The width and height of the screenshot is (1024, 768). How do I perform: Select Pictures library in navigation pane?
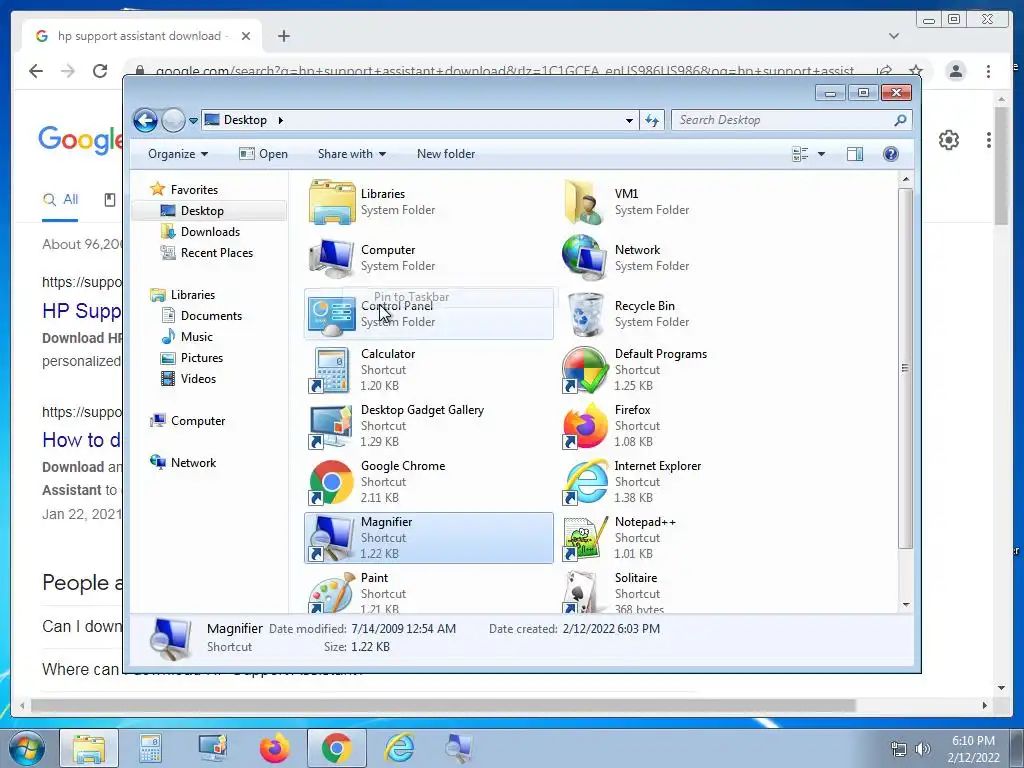pyautogui.click(x=201, y=358)
